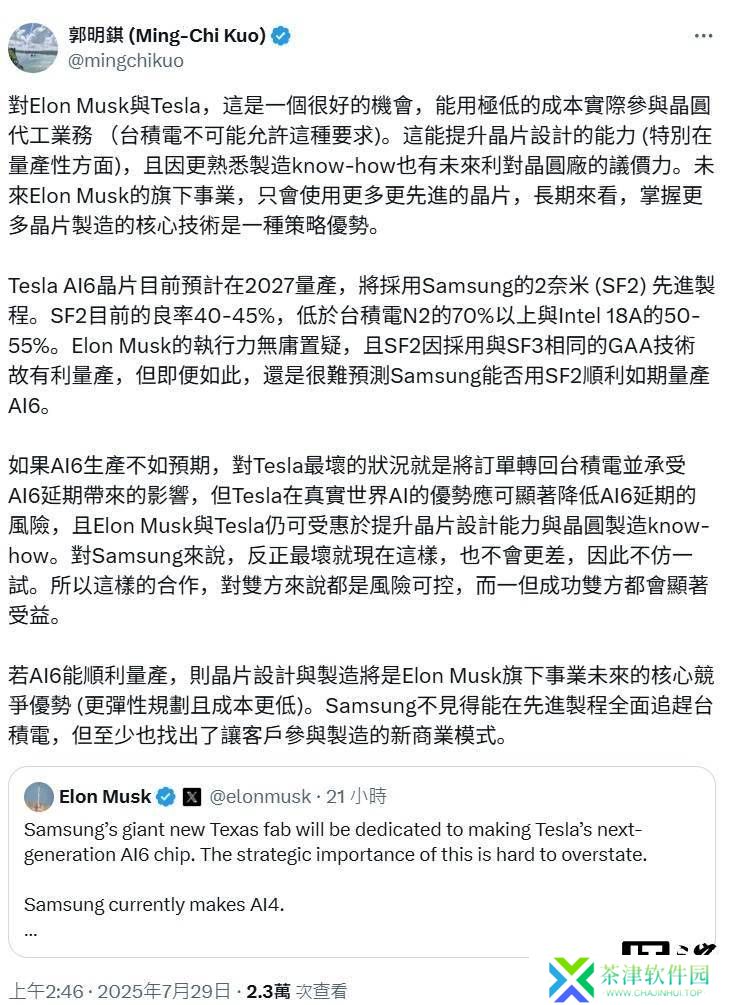Screen dimensions: 729x1005
Task: Open the @elonmusk handle in quote
Action: coord(260,797)
